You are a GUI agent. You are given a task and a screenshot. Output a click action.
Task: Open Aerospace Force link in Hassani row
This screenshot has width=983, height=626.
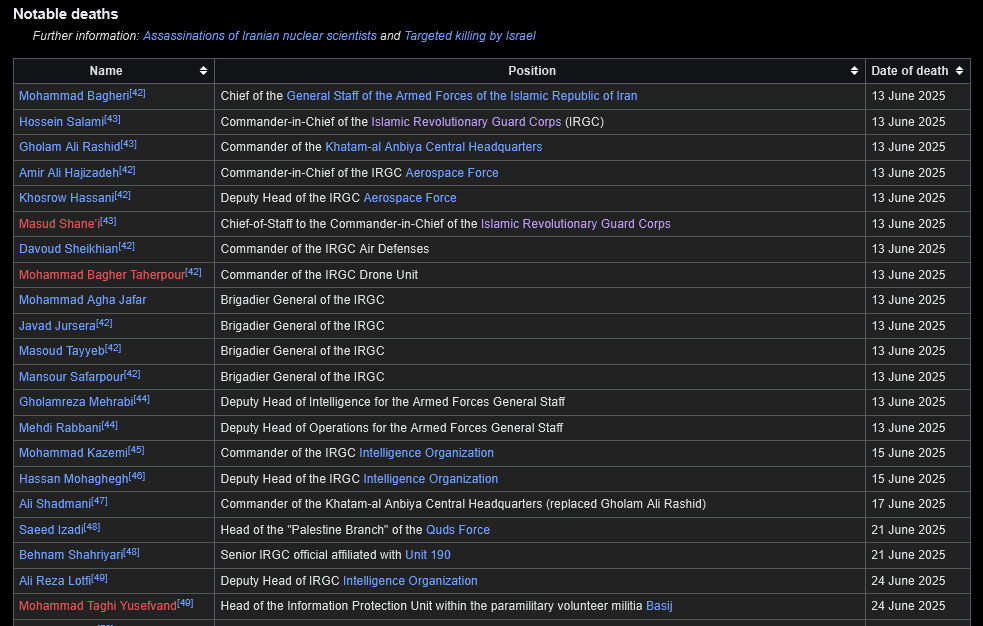[x=410, y=198]
